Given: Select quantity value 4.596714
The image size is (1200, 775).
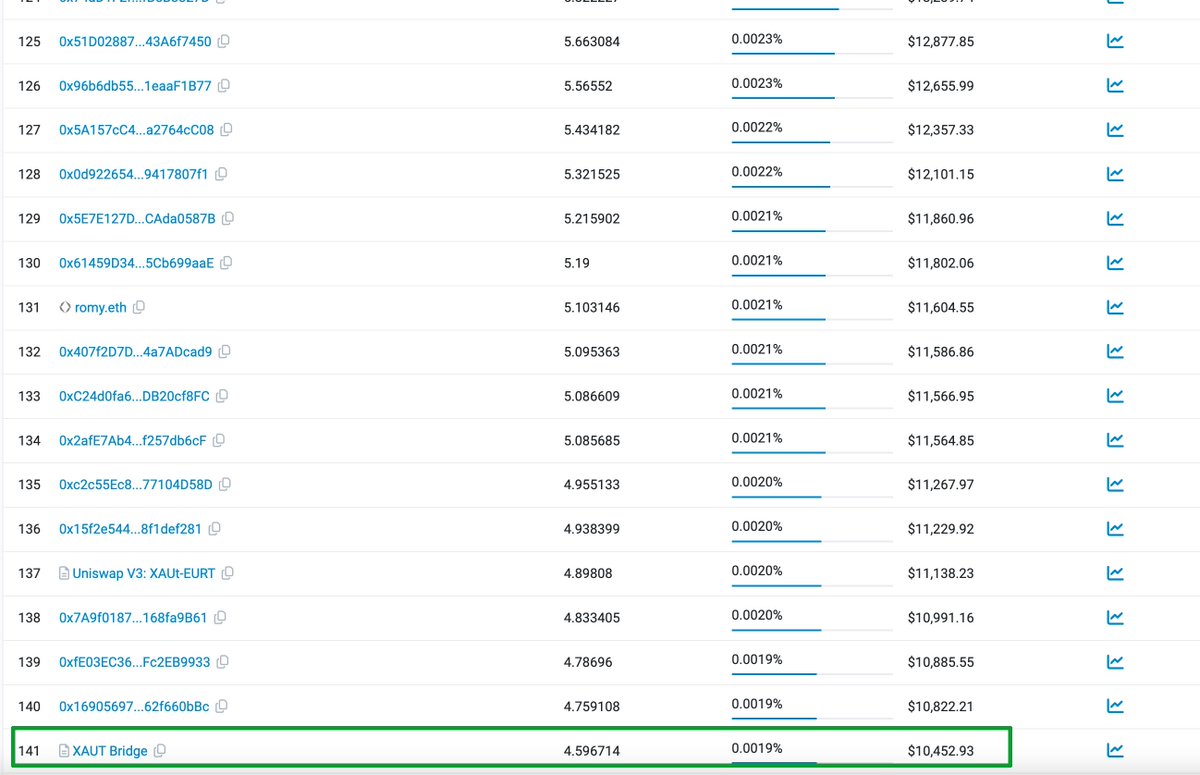Looking at the screenshot, I should (x=592, y=750).
